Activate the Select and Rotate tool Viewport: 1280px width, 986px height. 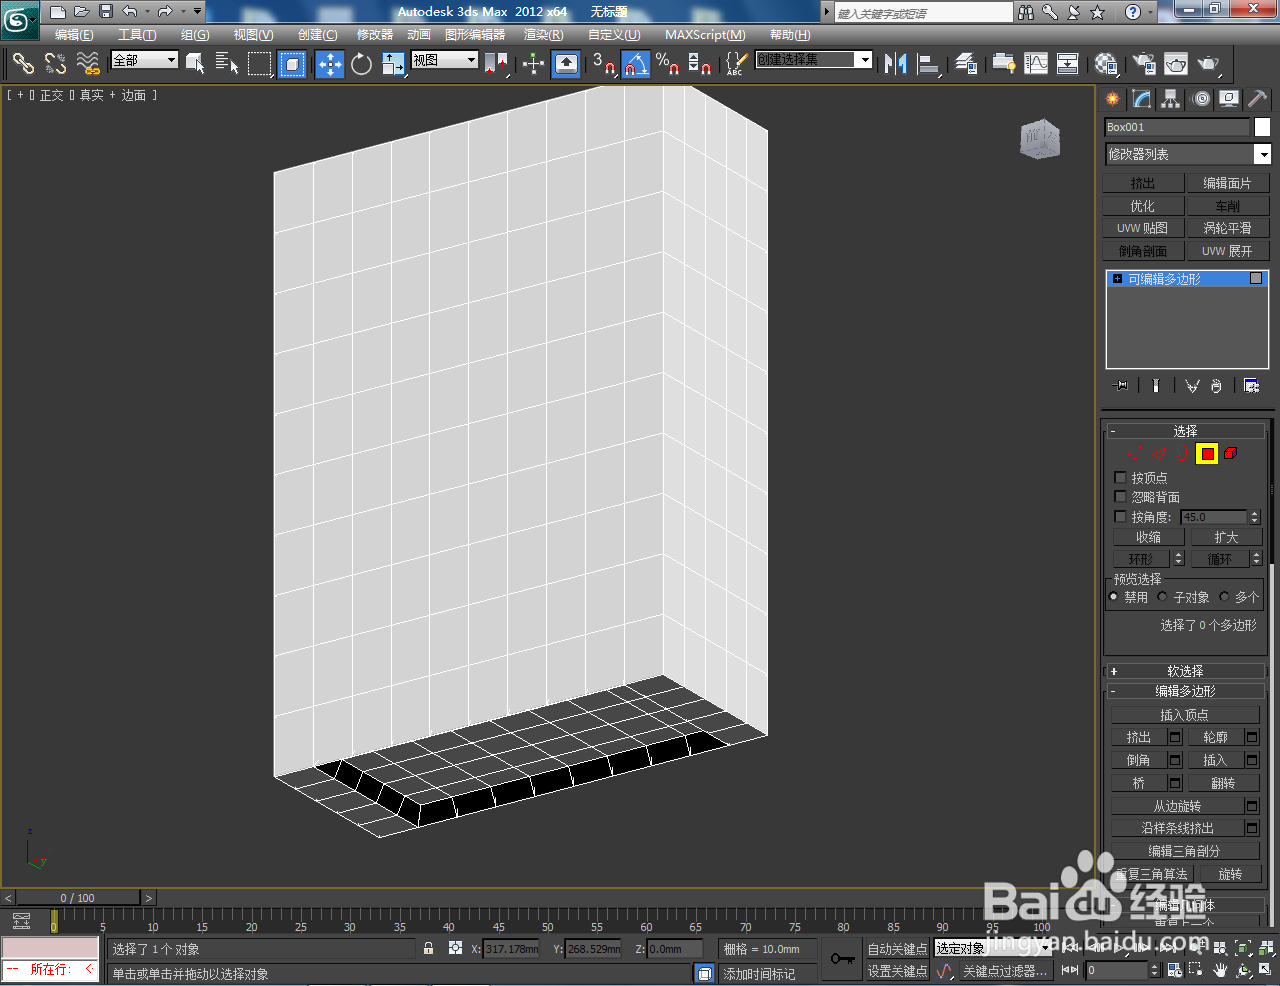(x=361, y=65)
